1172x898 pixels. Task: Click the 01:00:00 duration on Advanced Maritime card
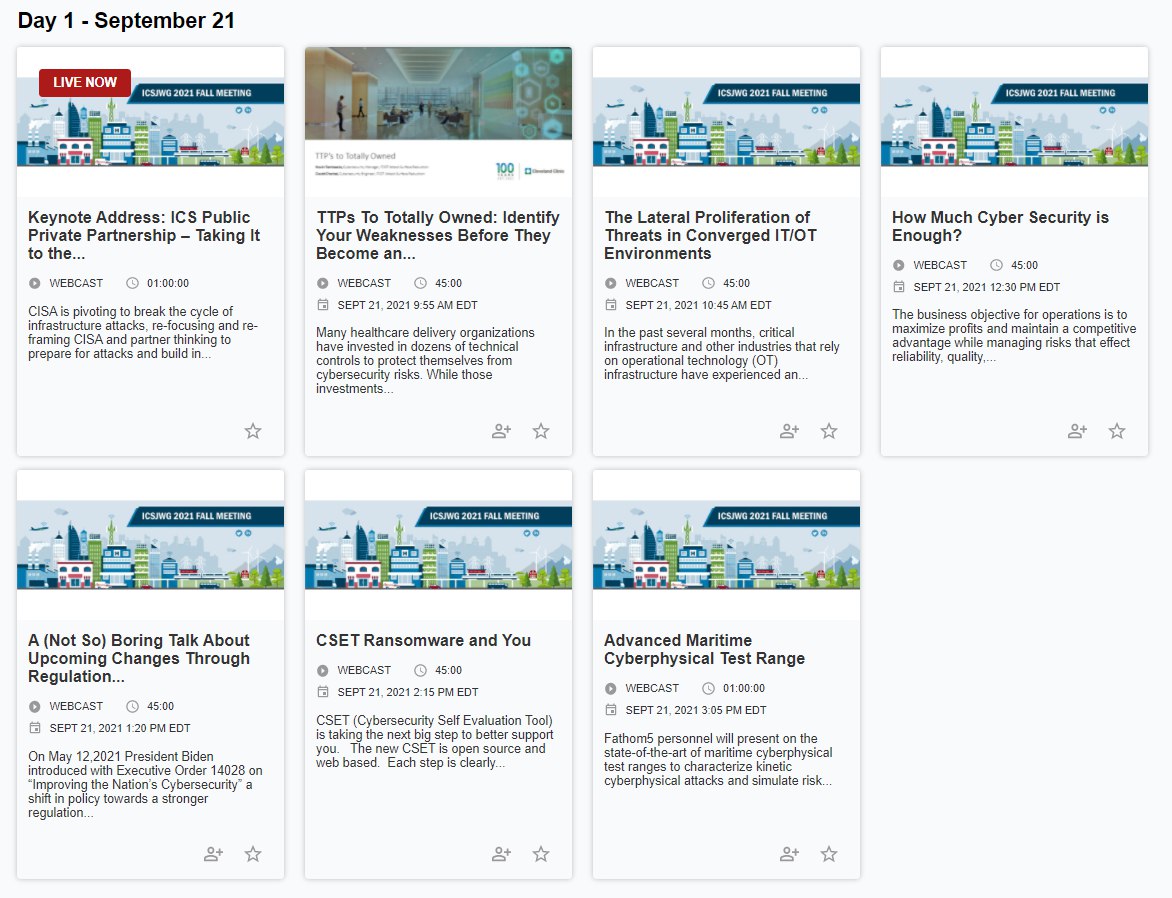744,689
